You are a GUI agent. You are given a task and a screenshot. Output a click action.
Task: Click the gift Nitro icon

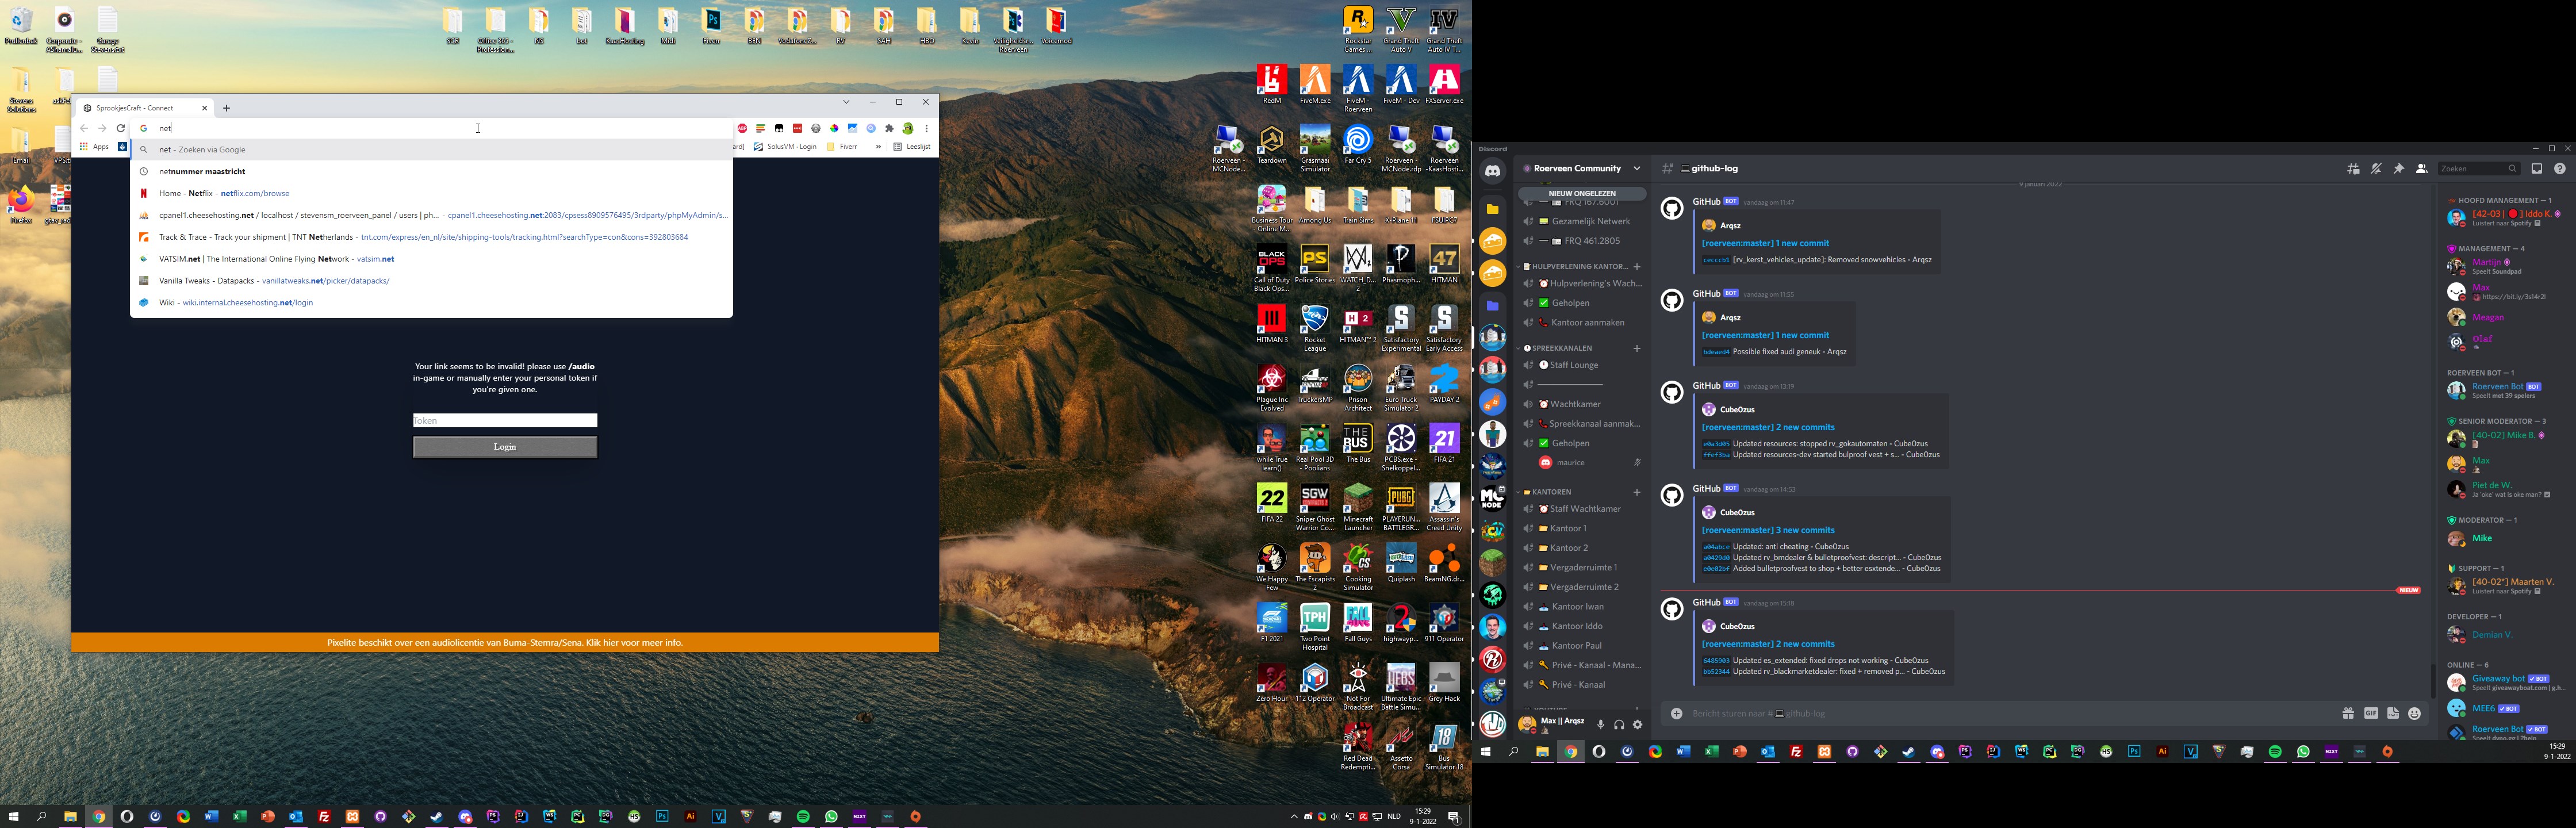click(2347, 714)
